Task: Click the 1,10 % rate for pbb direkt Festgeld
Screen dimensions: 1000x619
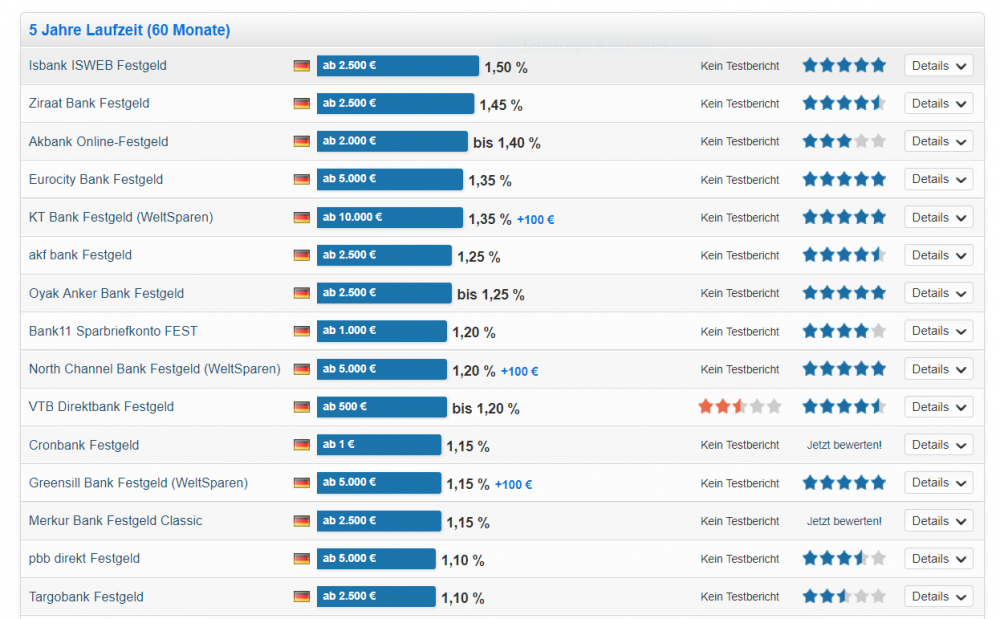Action: coord(463,560)
